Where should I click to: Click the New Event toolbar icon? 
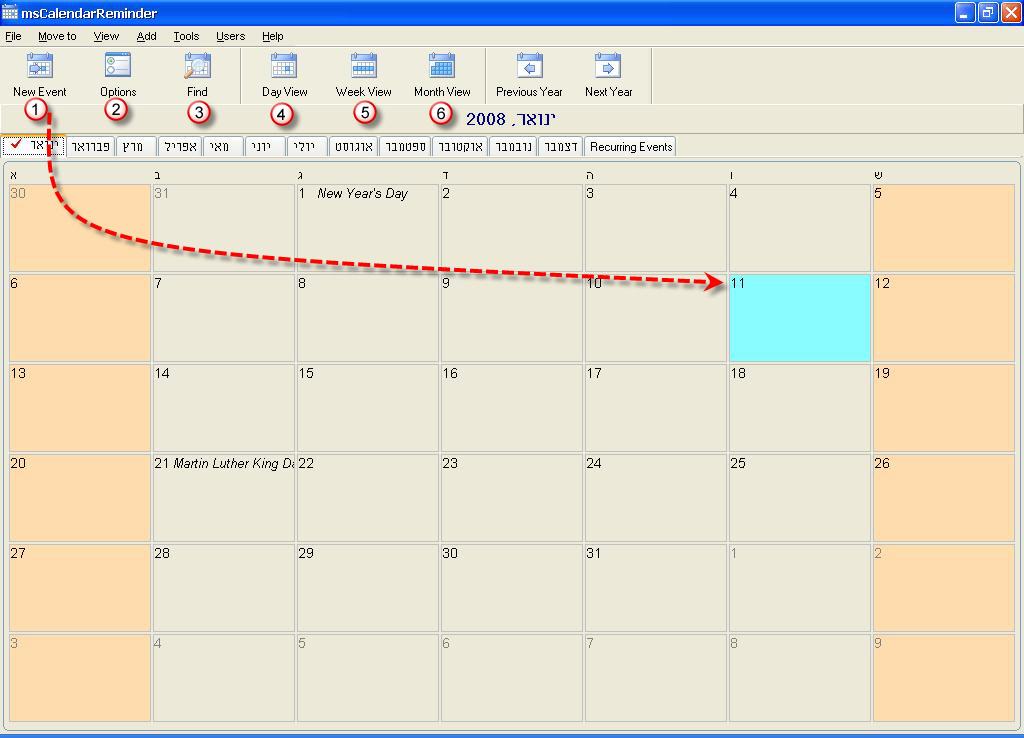[39, 67]
